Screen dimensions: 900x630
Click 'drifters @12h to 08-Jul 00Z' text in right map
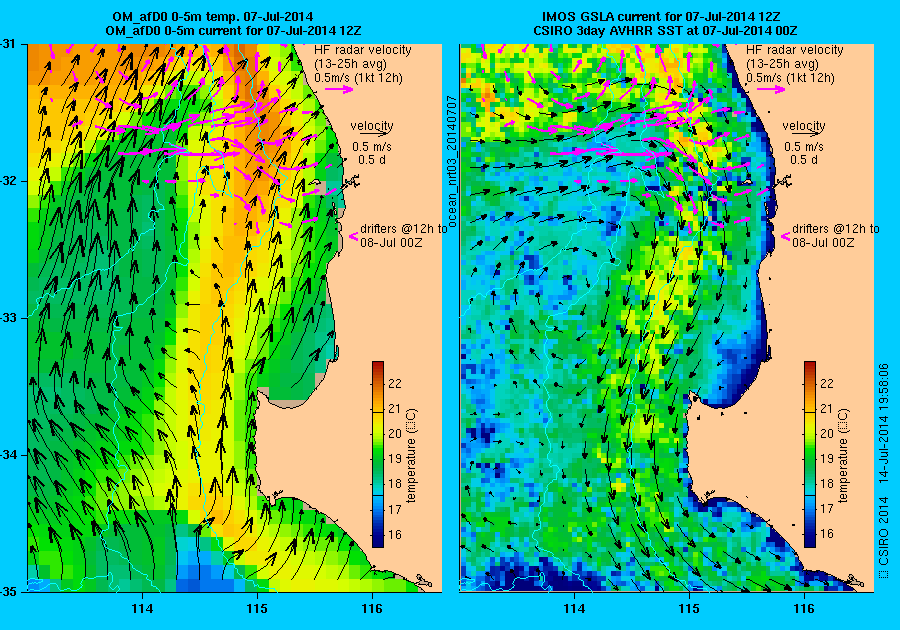tap(836, 236)
